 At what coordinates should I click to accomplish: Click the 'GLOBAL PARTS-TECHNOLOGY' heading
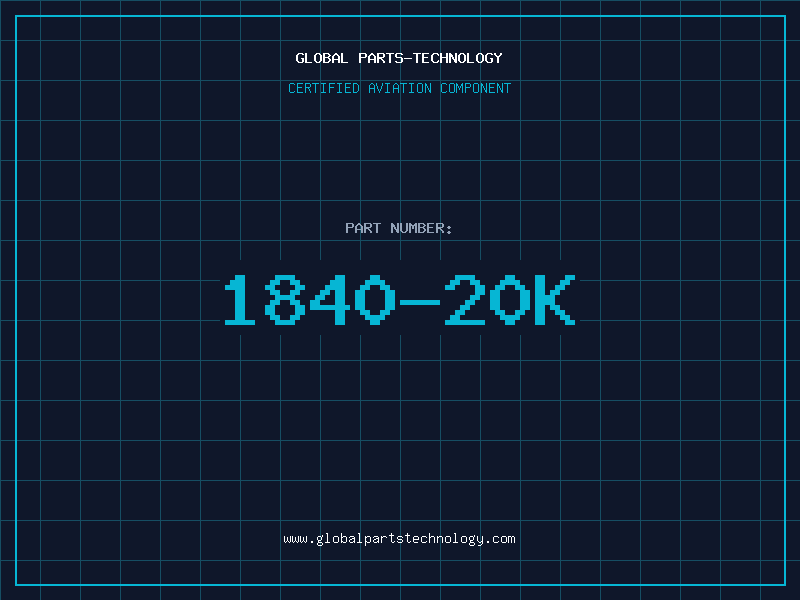tap(399, 58)
